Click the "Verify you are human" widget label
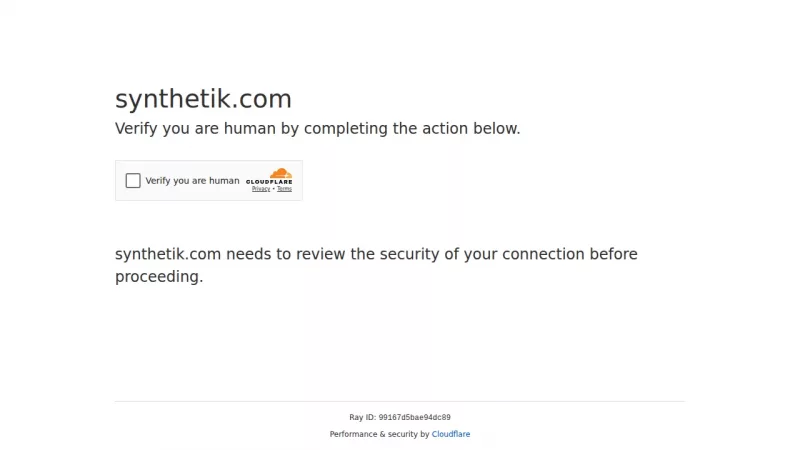 192,181
